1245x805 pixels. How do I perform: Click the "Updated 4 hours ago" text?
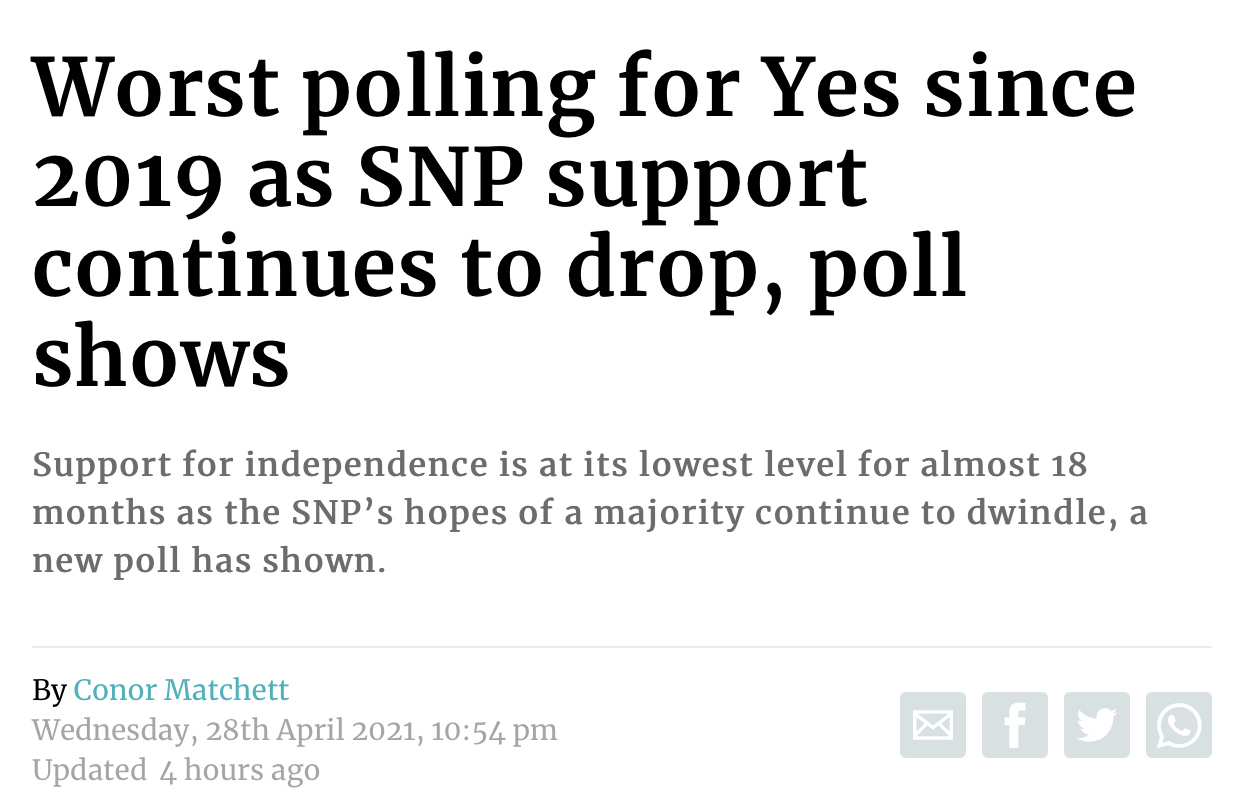[176, 770]
